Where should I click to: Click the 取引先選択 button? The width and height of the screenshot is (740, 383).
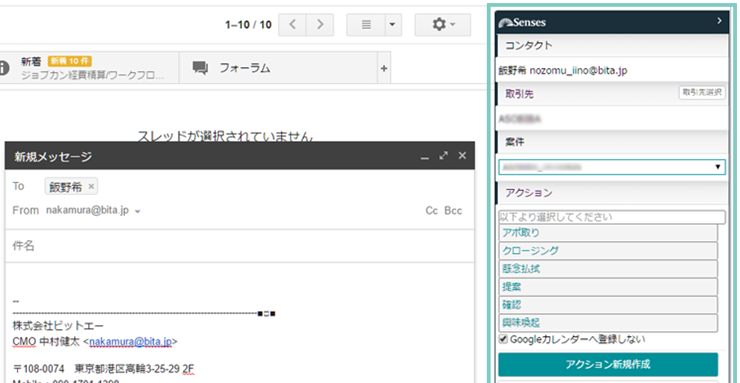pyautogui.click(x=702, y=92)
